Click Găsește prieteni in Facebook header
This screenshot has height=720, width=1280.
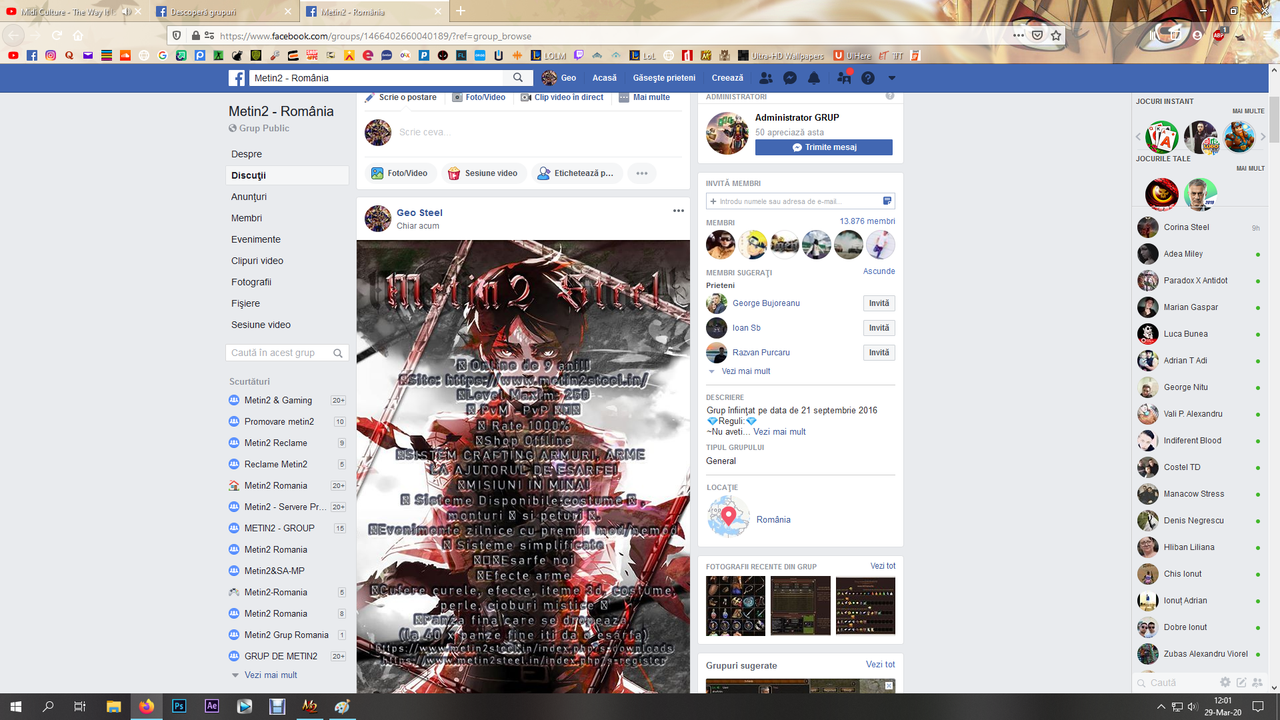[664, 78]
